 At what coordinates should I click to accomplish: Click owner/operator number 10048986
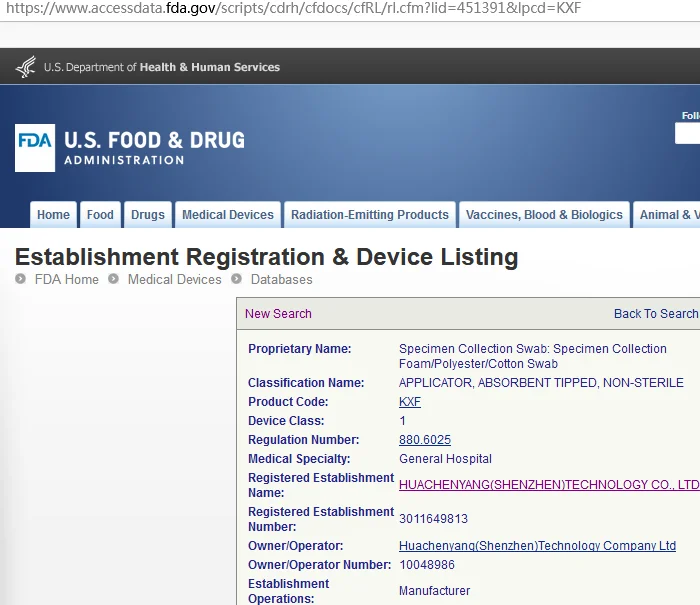pyautogui.click(x=427, y=565)
